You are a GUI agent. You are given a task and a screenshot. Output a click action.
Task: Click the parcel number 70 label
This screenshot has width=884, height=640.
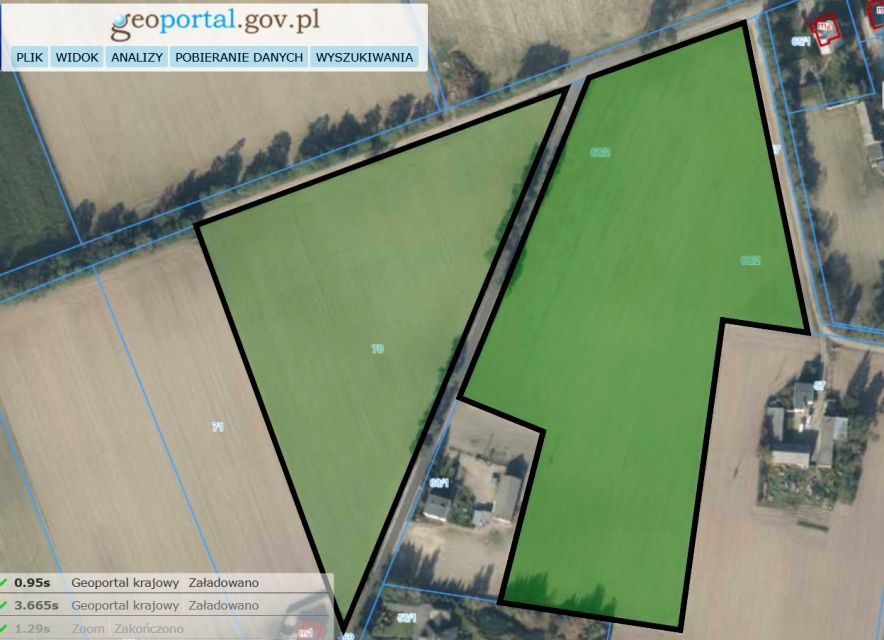click(377, 349)
